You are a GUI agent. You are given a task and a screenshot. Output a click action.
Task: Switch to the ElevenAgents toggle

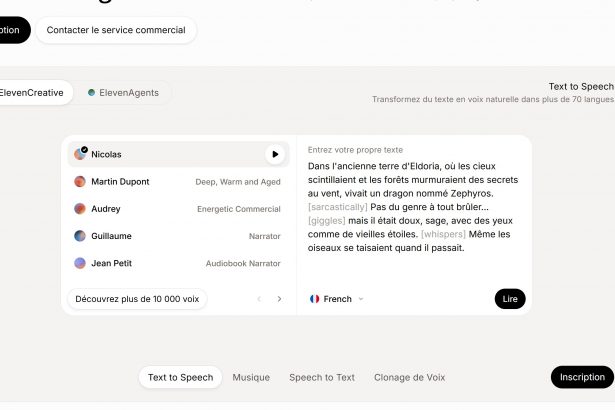pyautogui.click(x=124, y=93)
